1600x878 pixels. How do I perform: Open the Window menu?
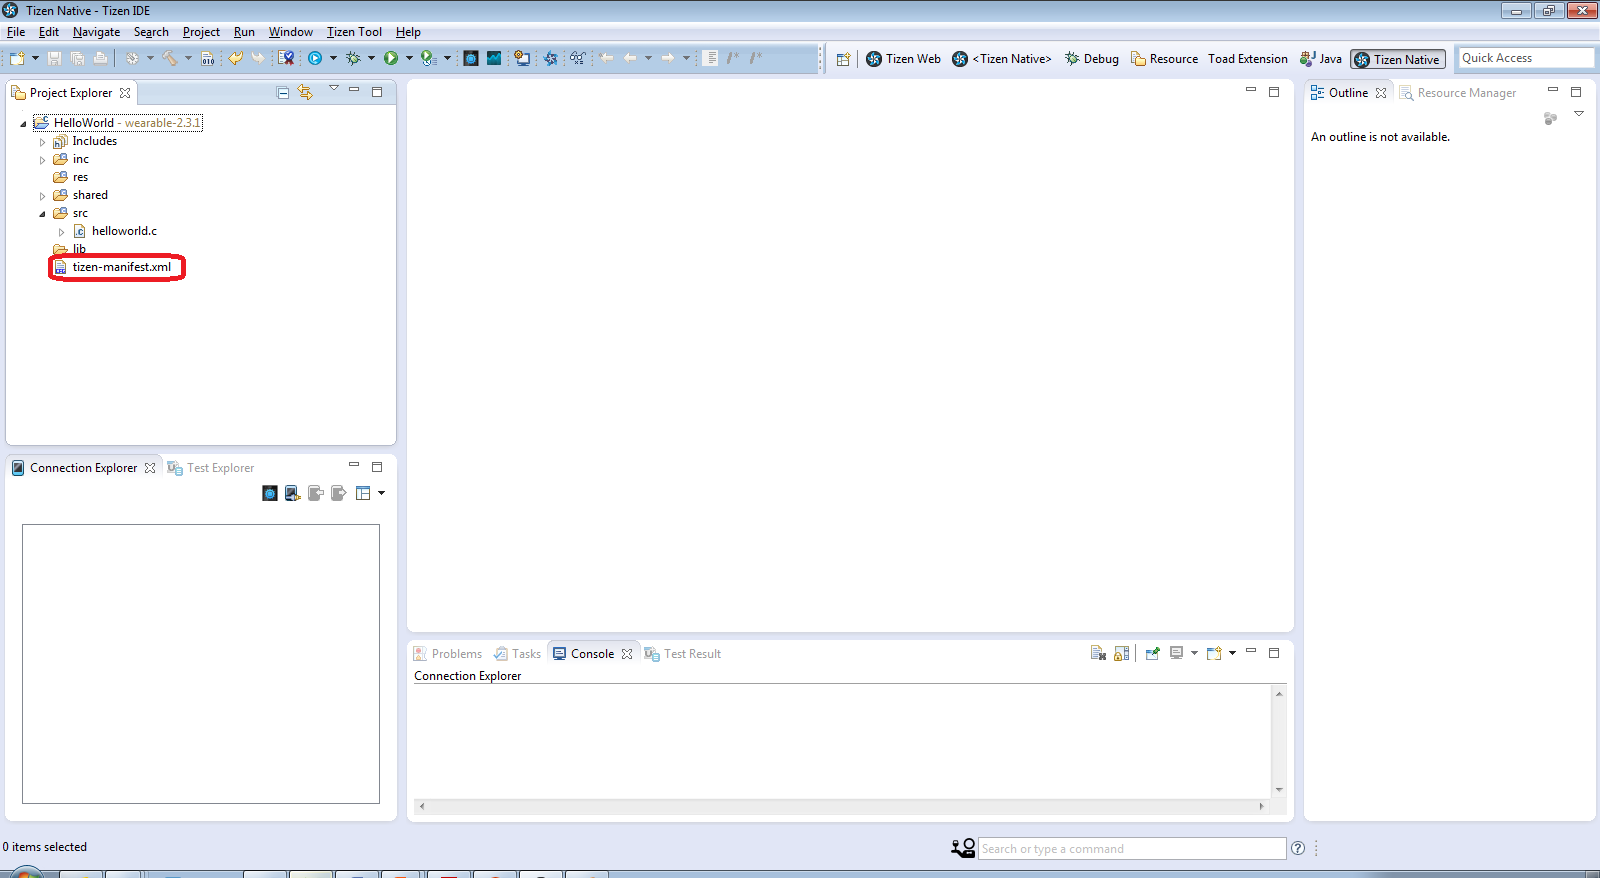(x=290, y=32)
